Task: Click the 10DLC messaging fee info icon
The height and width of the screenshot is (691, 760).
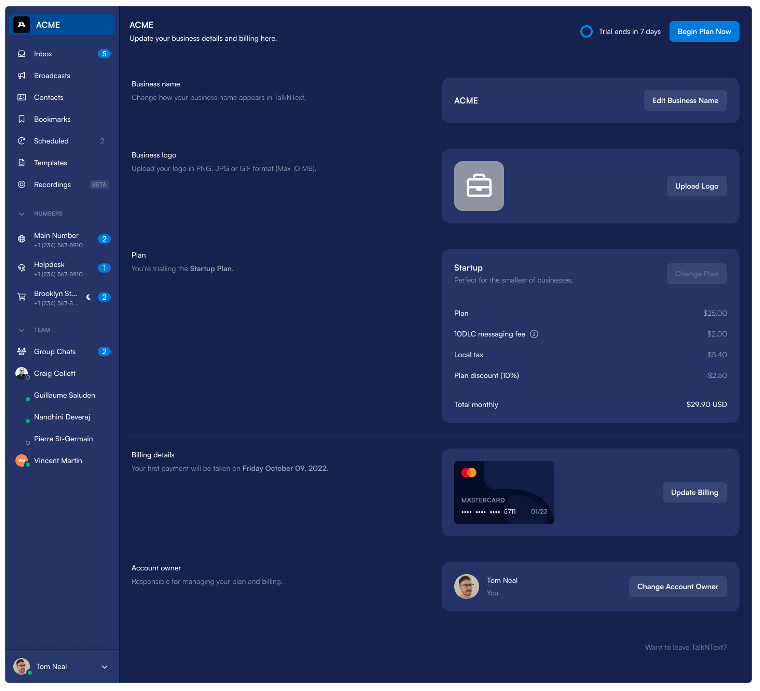Action: click(534, 334)
